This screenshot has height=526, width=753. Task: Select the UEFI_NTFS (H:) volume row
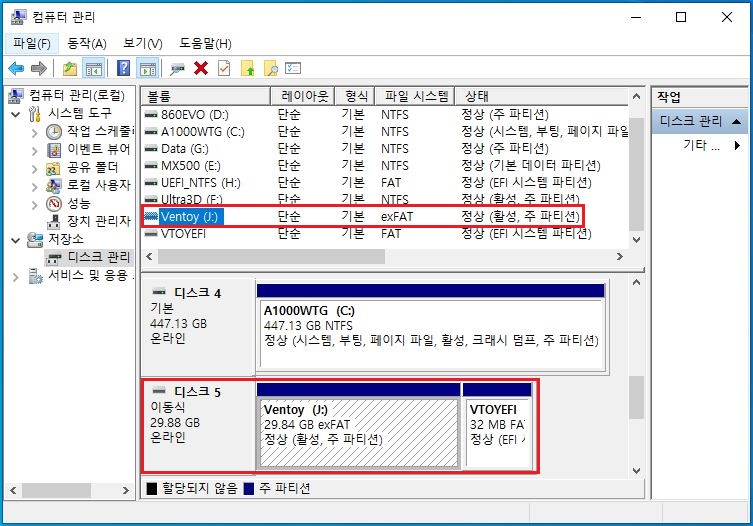(x=385, y=183)
